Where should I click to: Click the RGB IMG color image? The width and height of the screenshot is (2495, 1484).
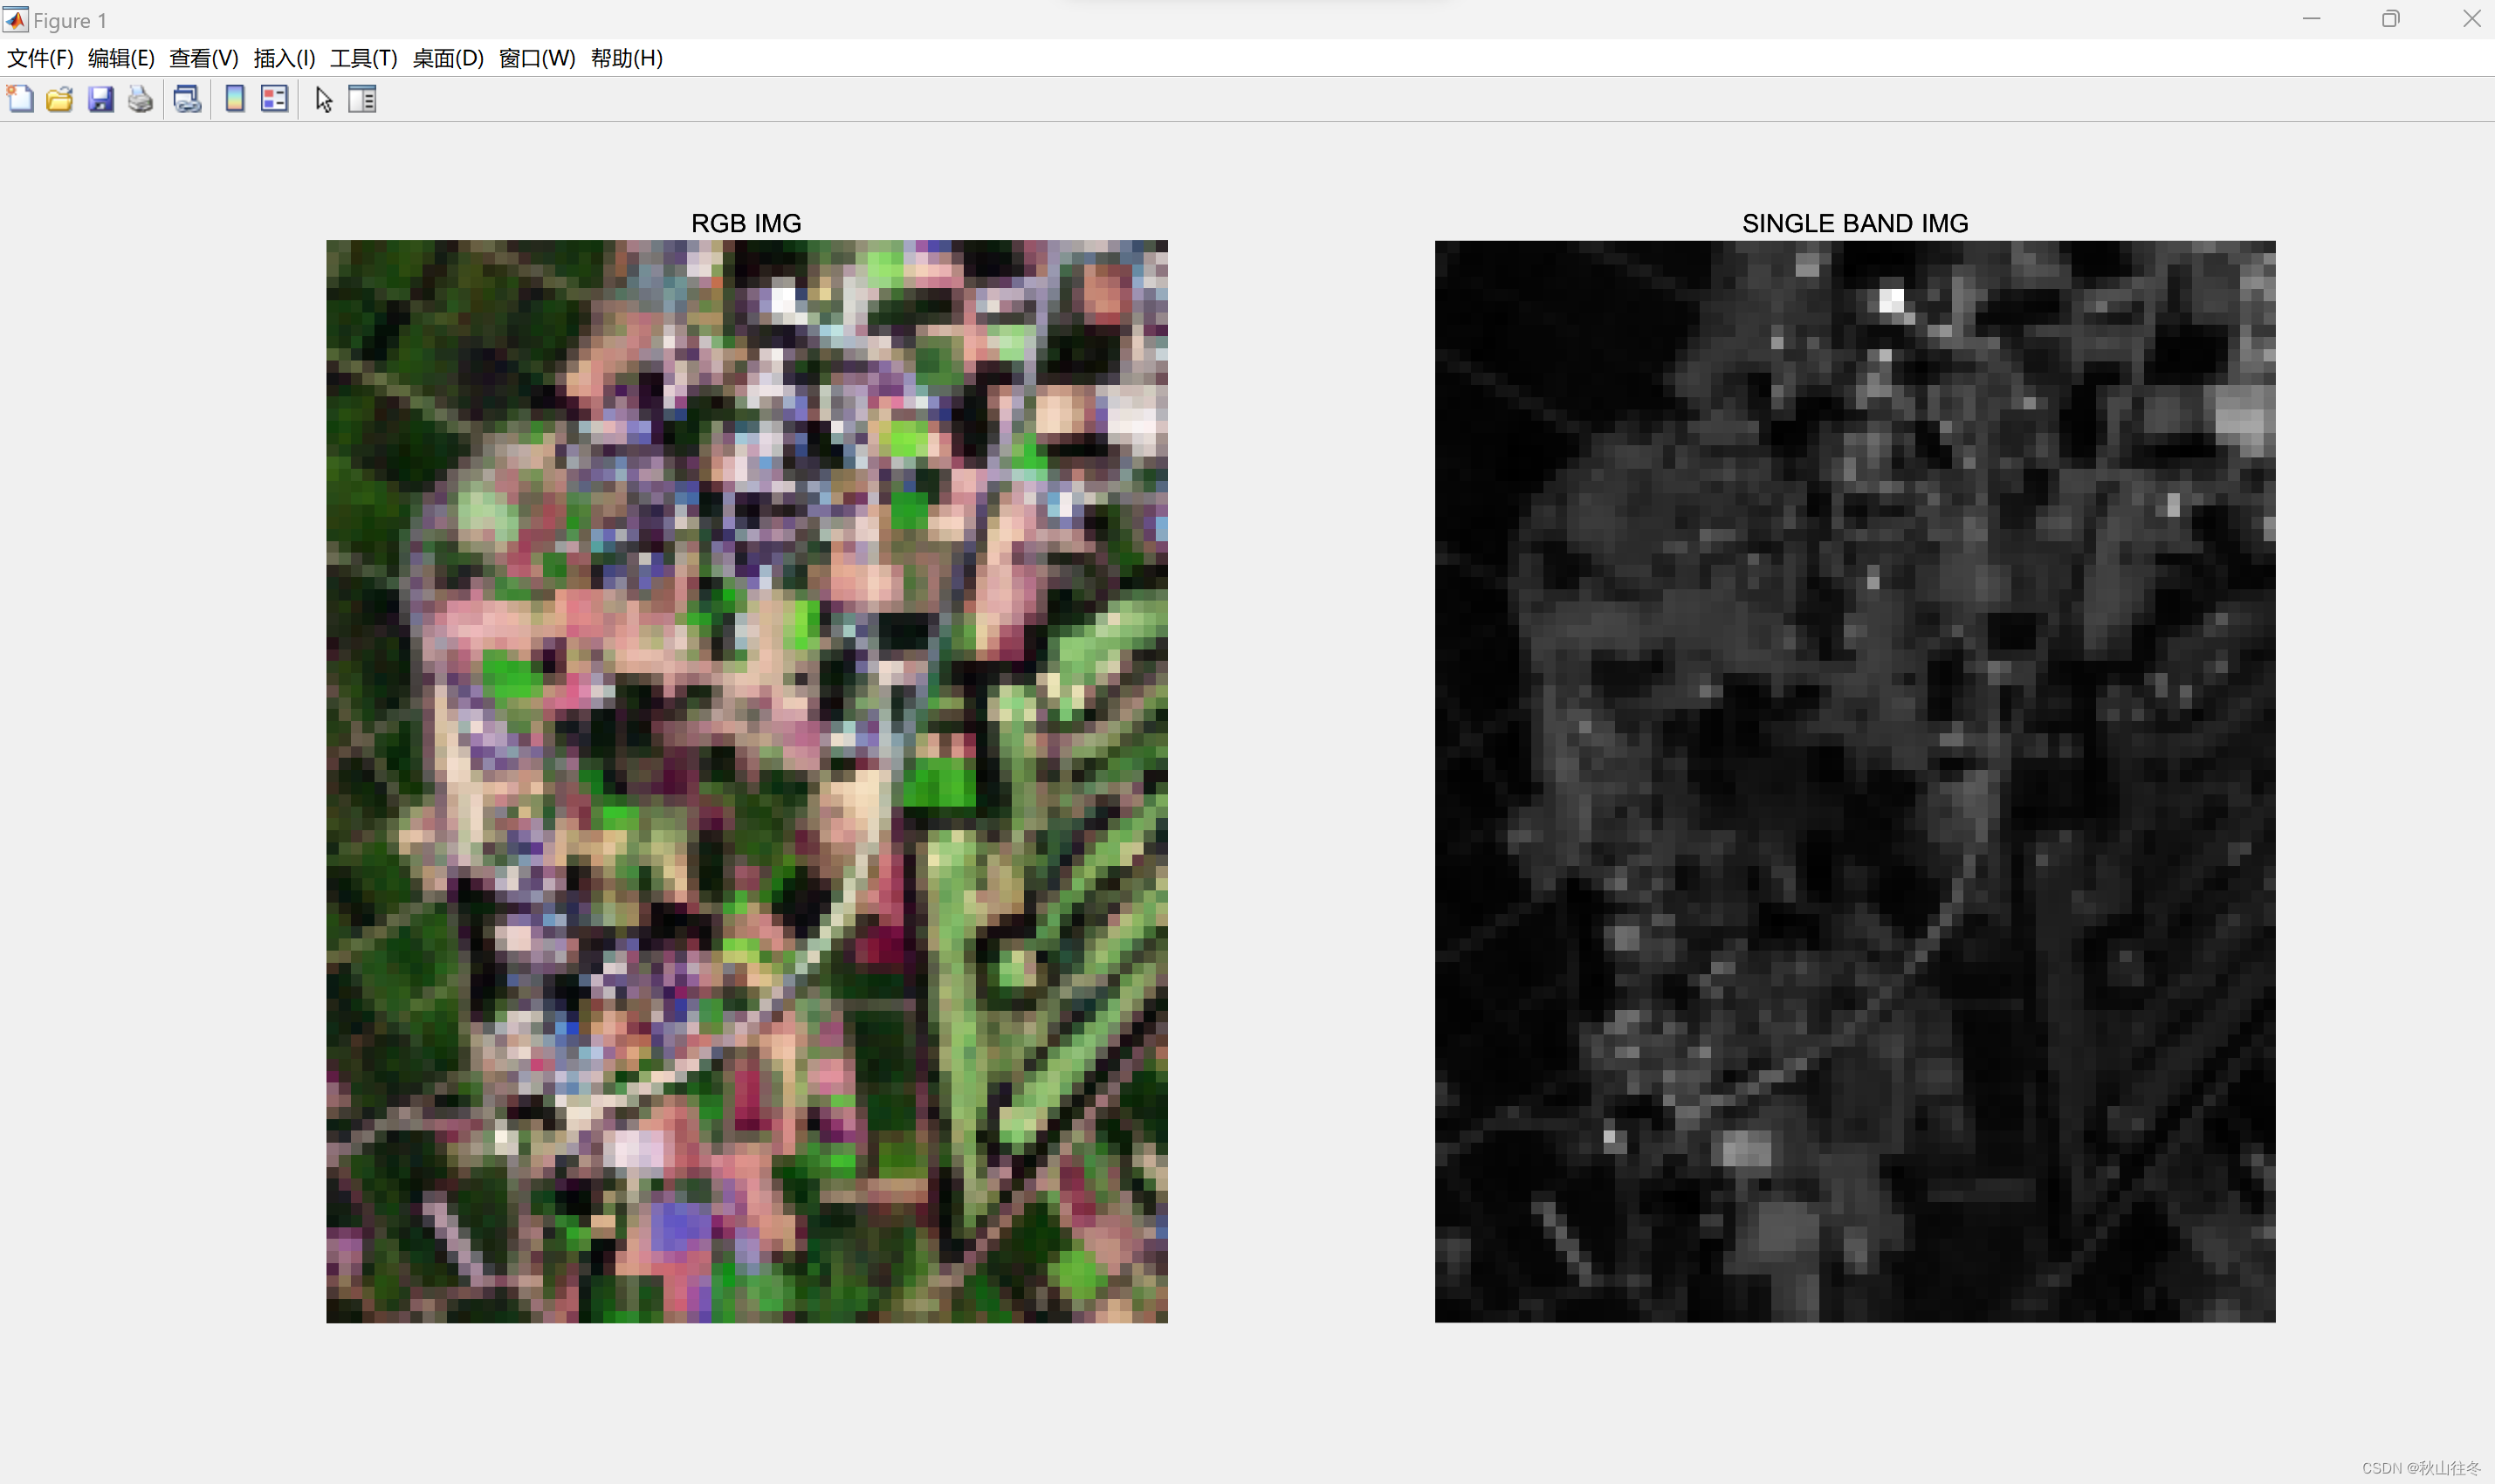(746, 780)
